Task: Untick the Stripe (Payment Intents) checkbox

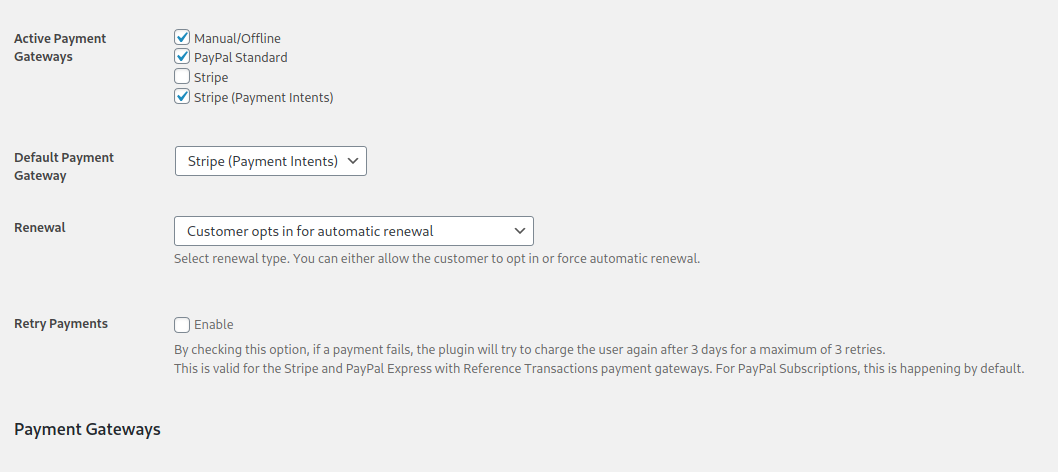Action: 182,96
